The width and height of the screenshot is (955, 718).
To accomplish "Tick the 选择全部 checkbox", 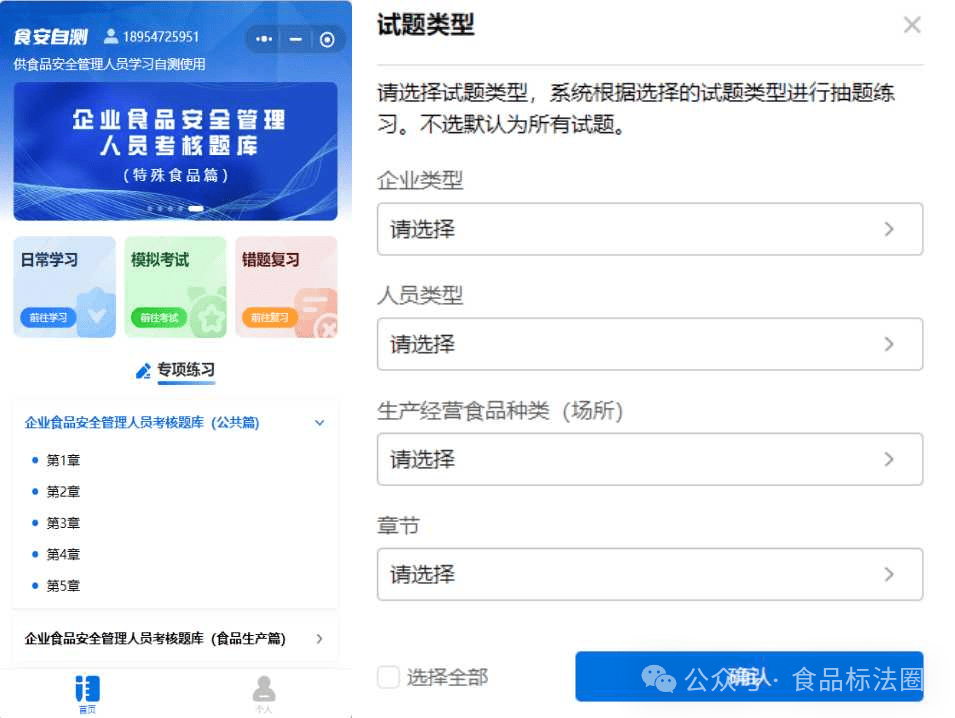I will [x=388, y=677].
